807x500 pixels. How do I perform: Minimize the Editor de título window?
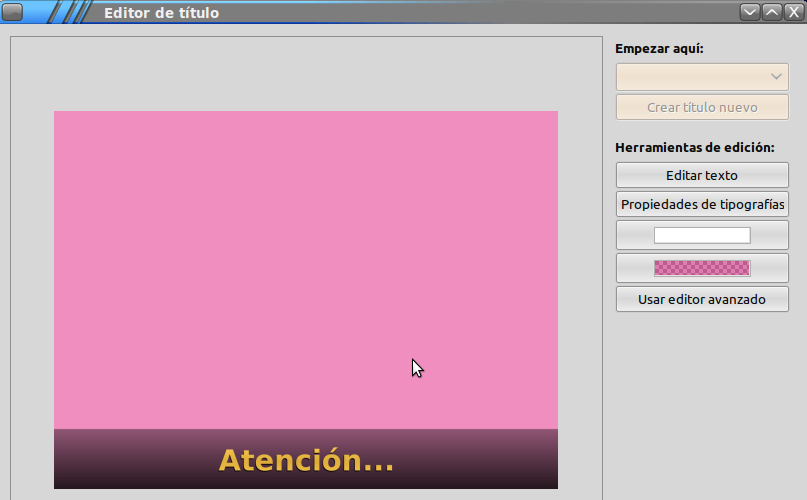(750, 11)
